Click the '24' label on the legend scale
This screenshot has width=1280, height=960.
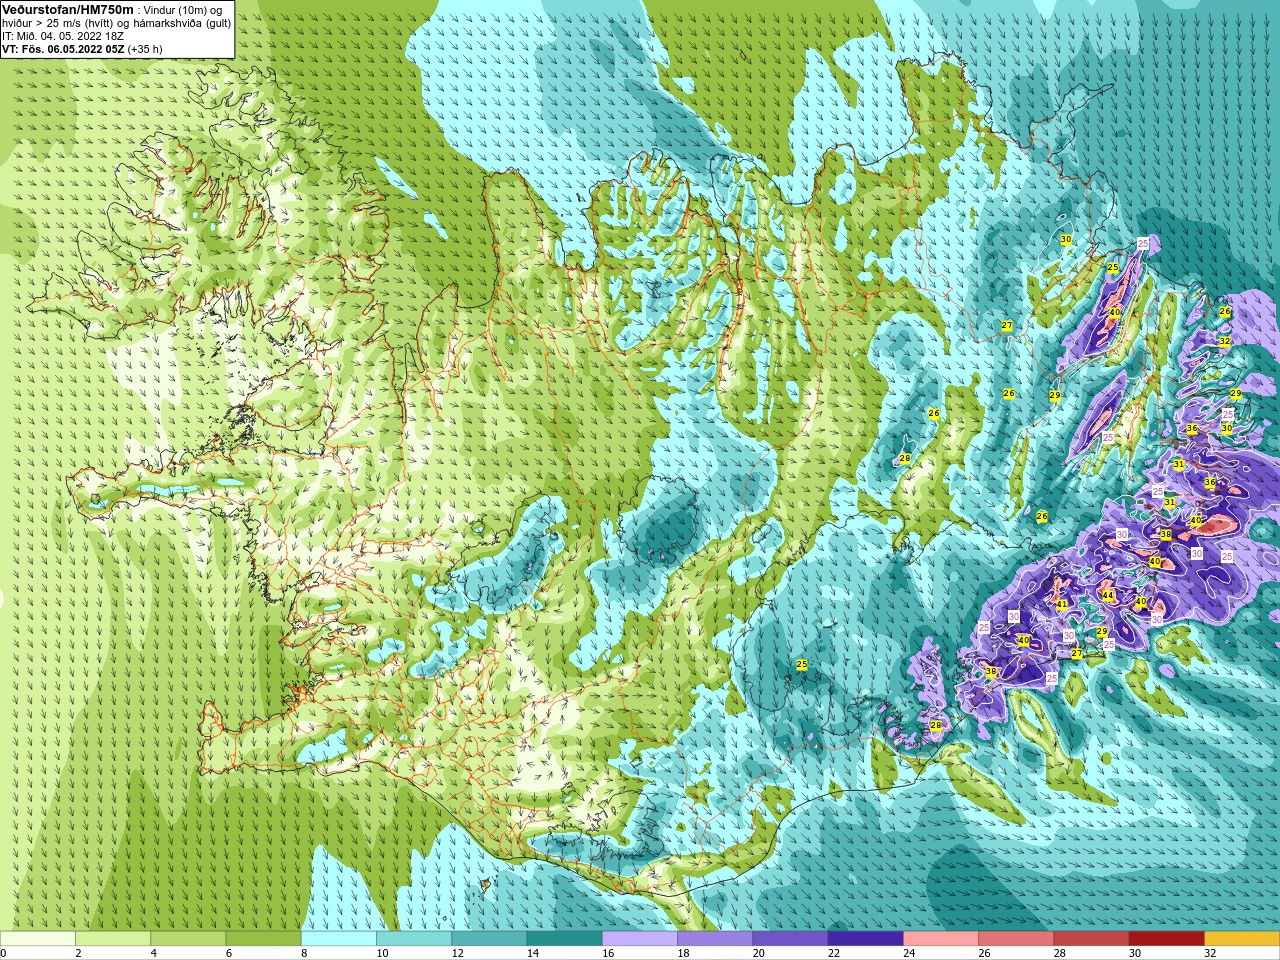909,953
